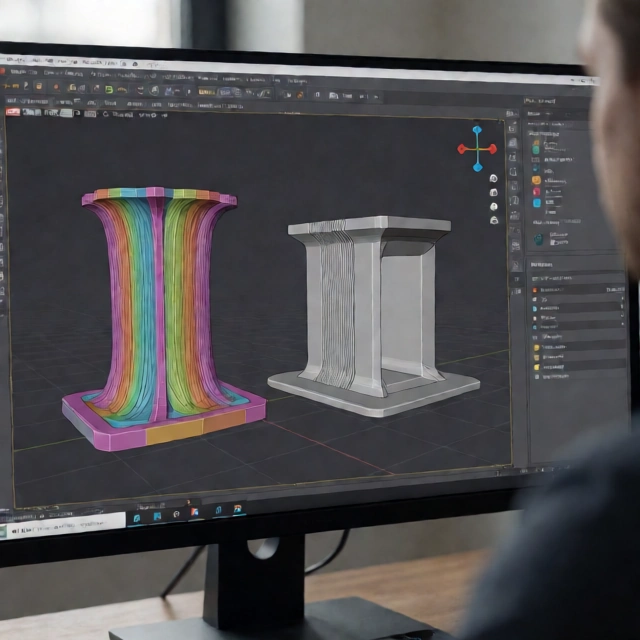Open the white circular icon in the taskbar
This screenshot has width=640, height=640.
click(x=176, y=514)
